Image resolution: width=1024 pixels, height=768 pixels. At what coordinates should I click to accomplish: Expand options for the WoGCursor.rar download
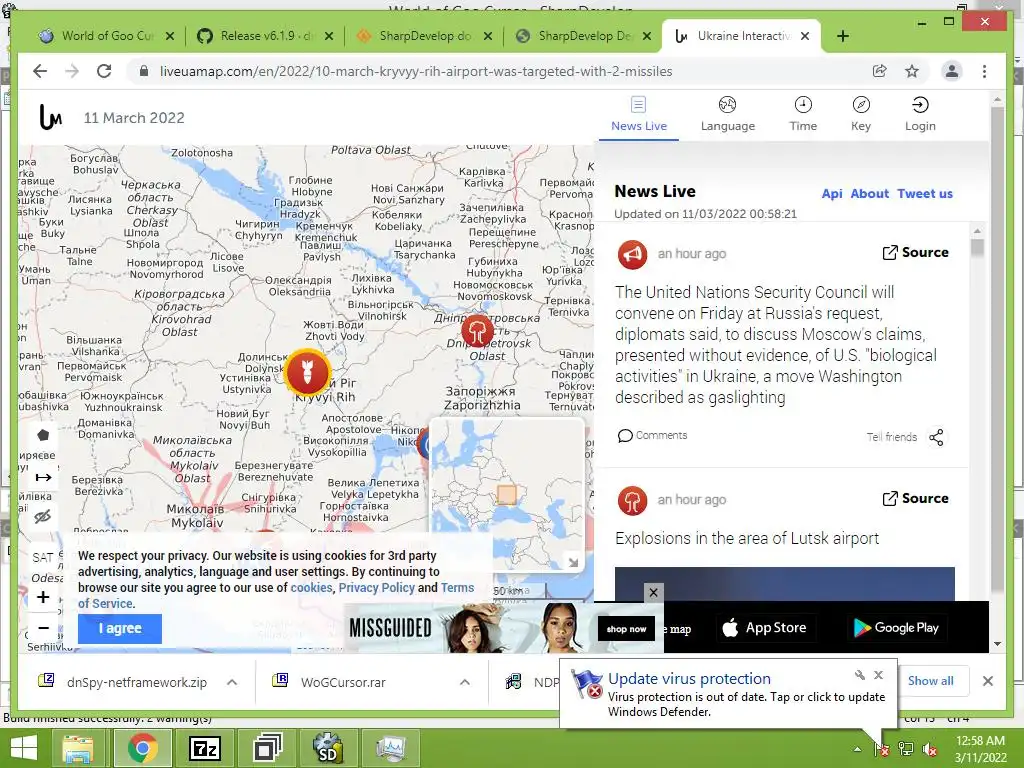464,682
